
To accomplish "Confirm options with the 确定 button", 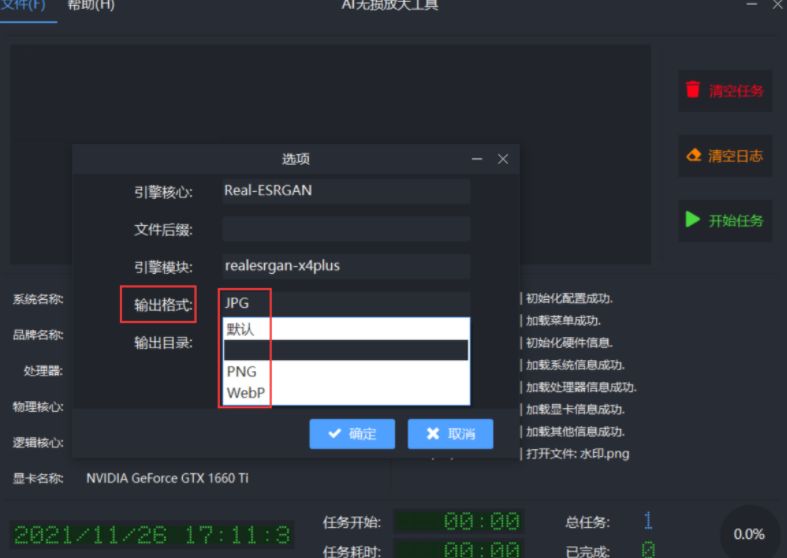I will point(352,434).
